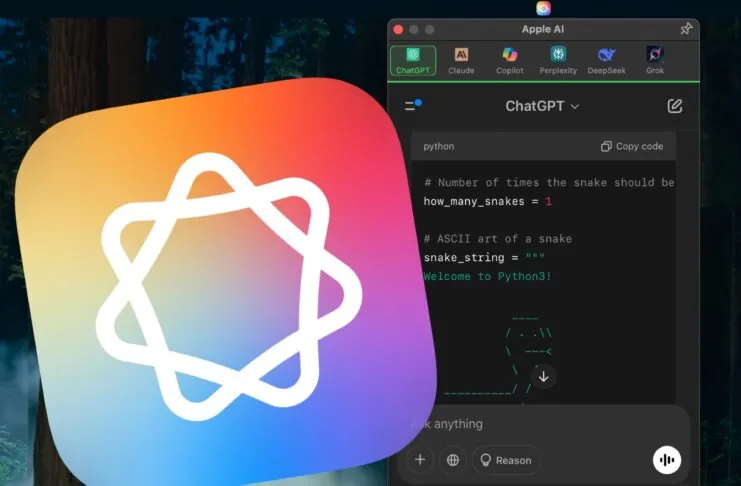Switch to the Copilot tab
741x486 pixels.
[509, 61]
